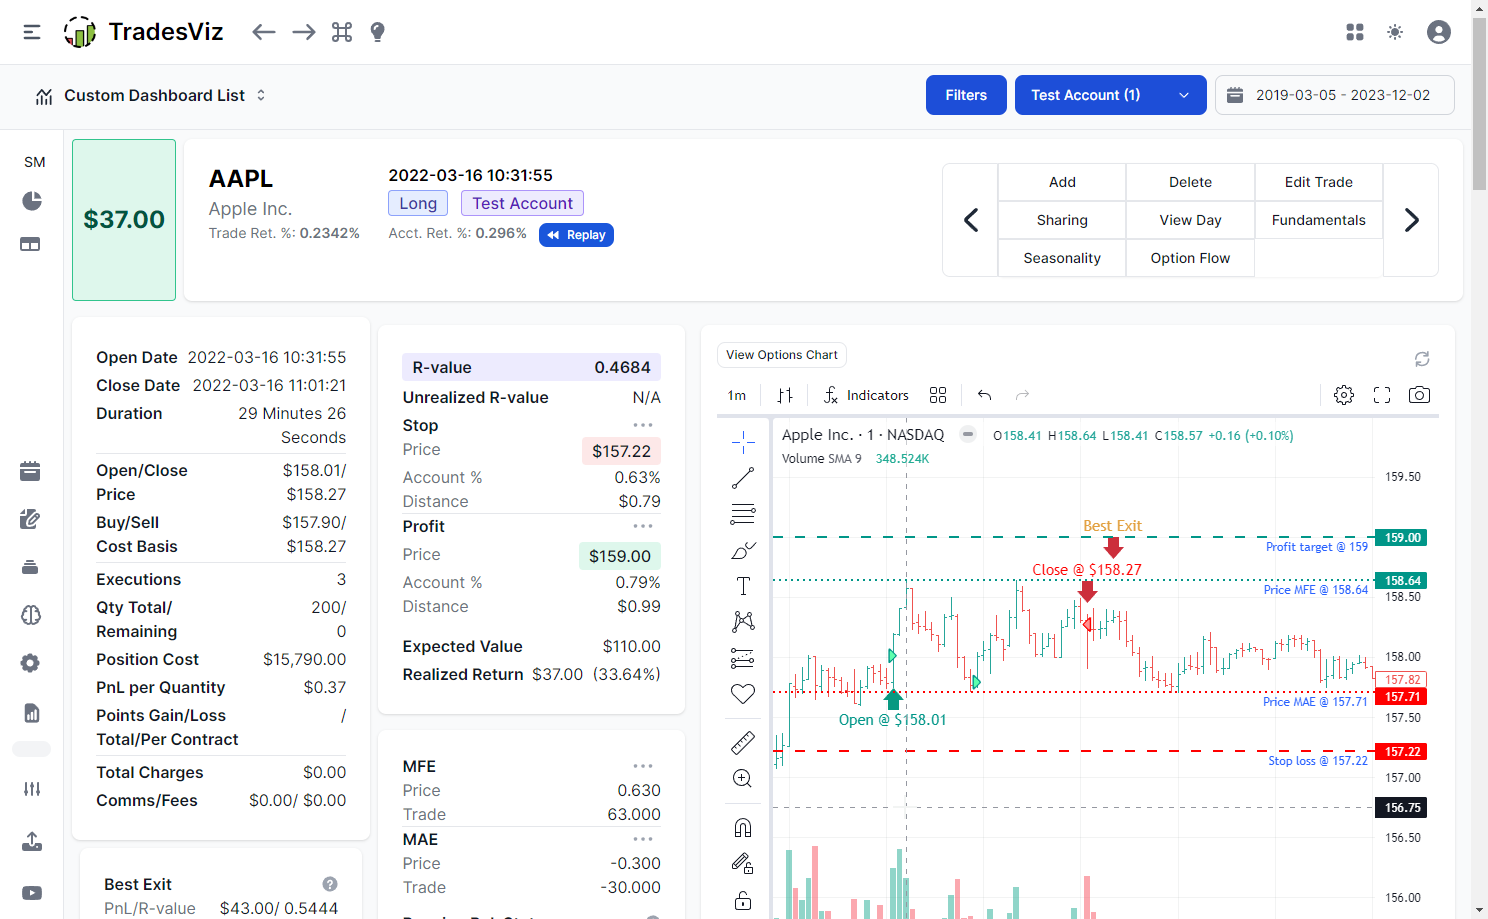Select the measure ruler tool
The height and width of the screenshot is (919, 1488).
pos(743,743)
